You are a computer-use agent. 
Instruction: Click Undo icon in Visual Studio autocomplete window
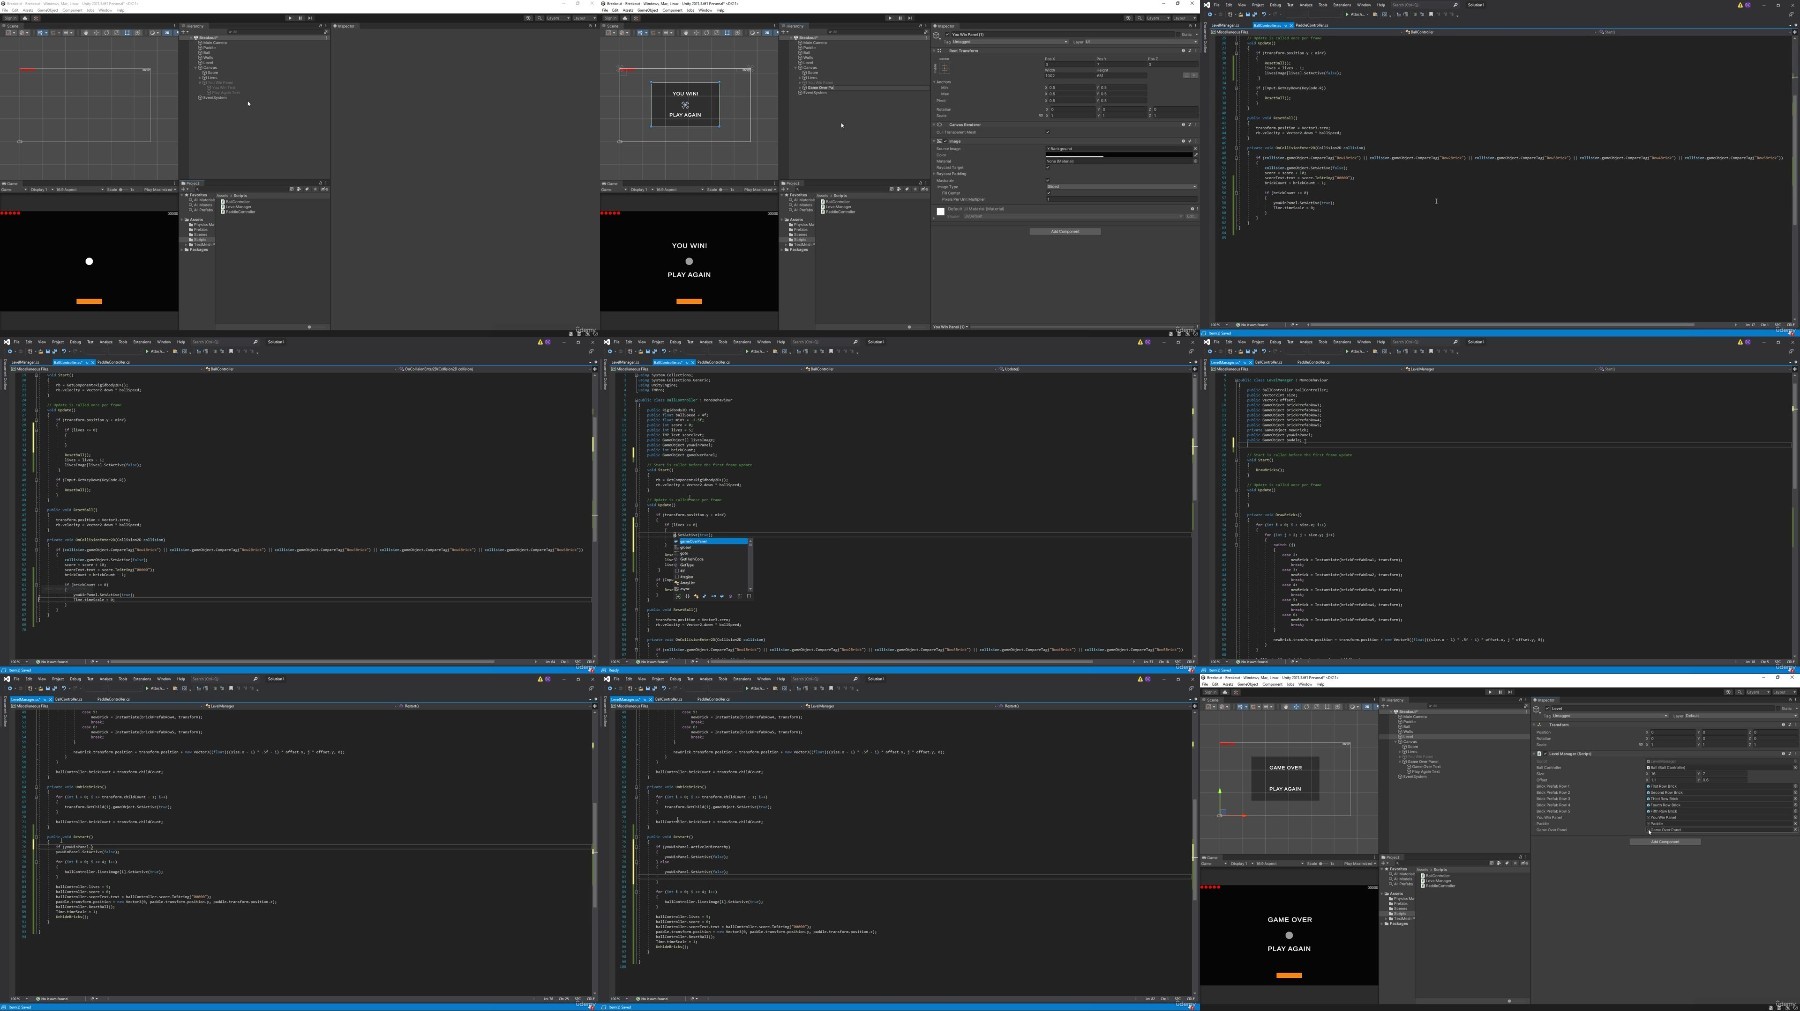[663, 351]
